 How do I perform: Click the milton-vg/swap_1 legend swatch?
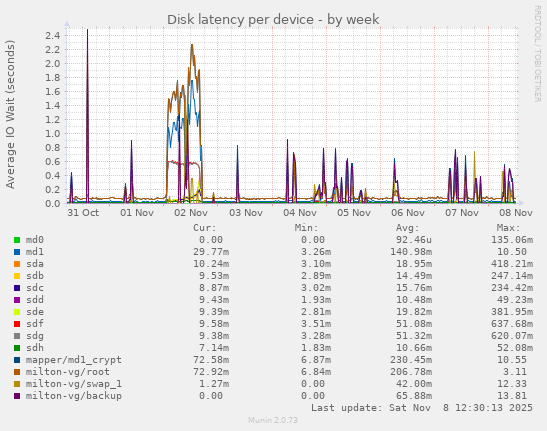coord(17,384)
